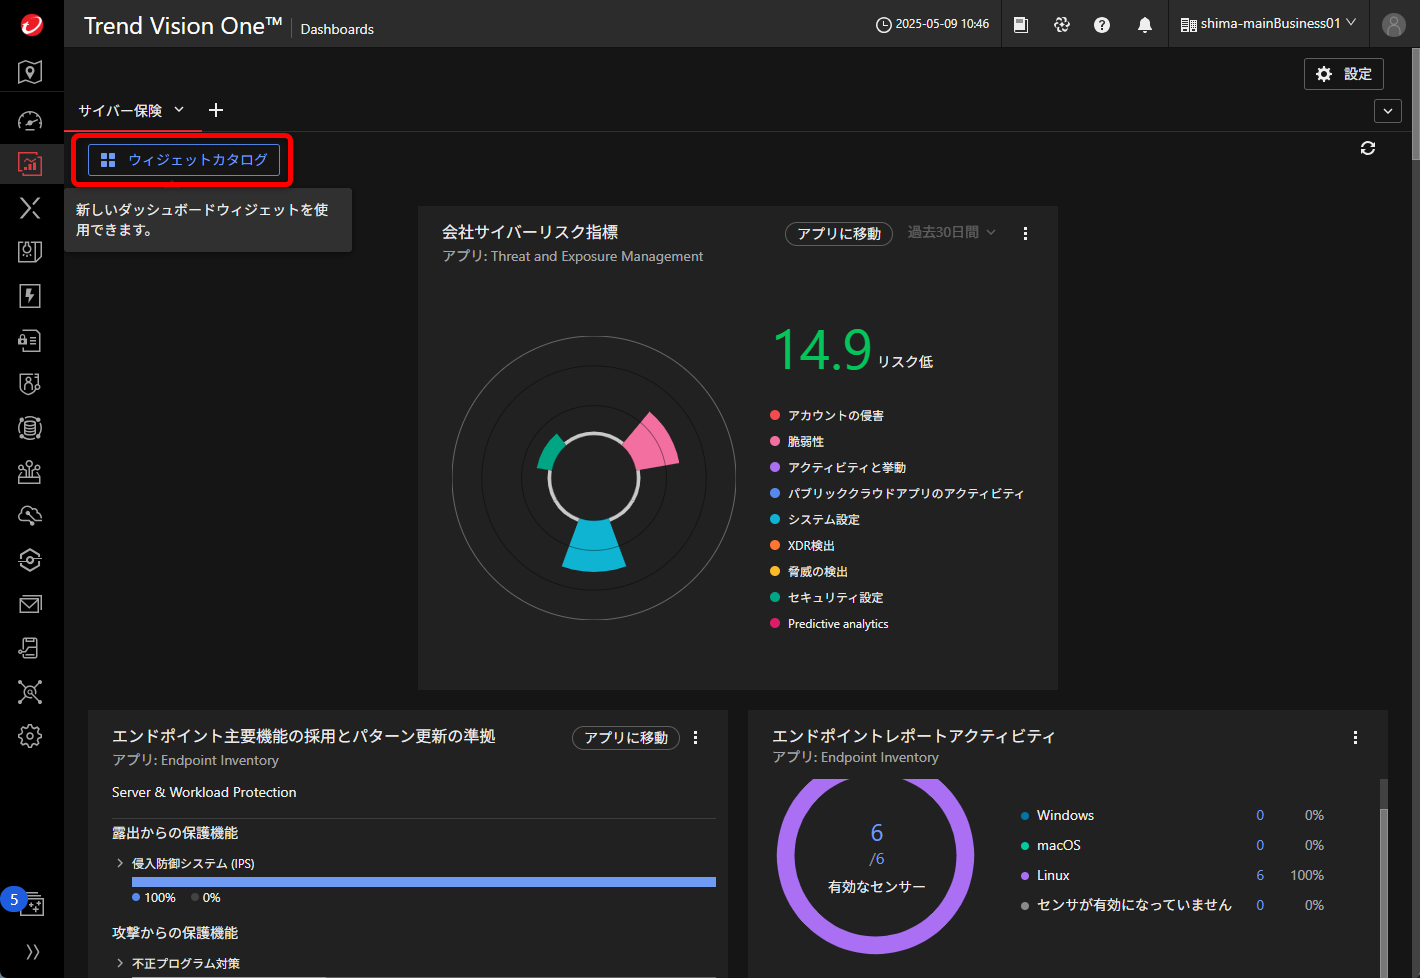1420x978 pixels.
Task: Click the AI companion icon in header
Action: pyautogui.click(x=1062, y=25)
